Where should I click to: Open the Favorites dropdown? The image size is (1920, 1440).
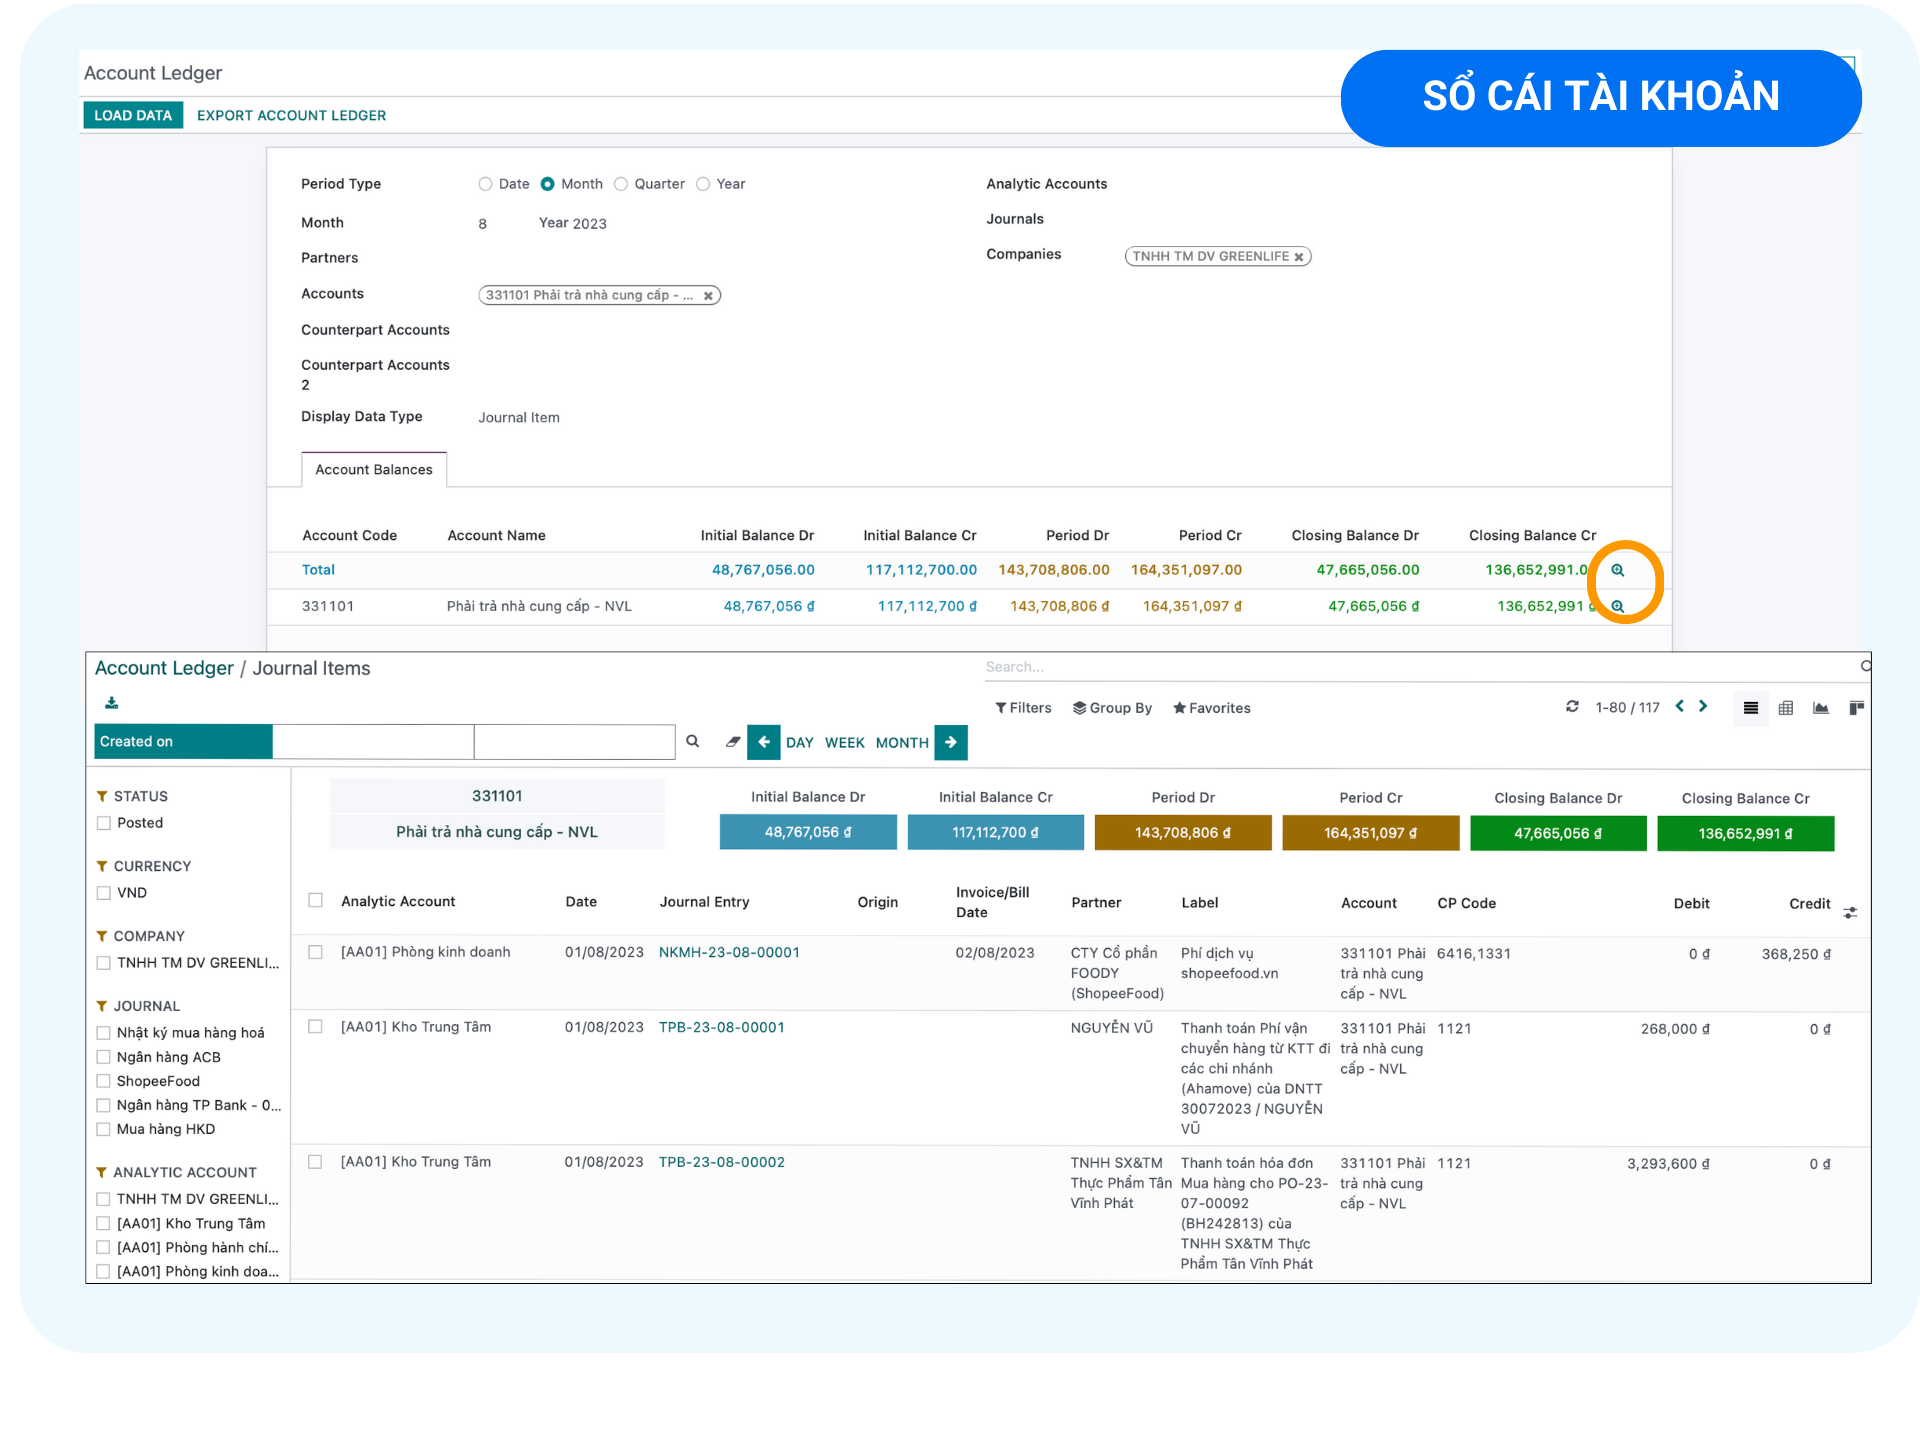tap(1211, 708)
